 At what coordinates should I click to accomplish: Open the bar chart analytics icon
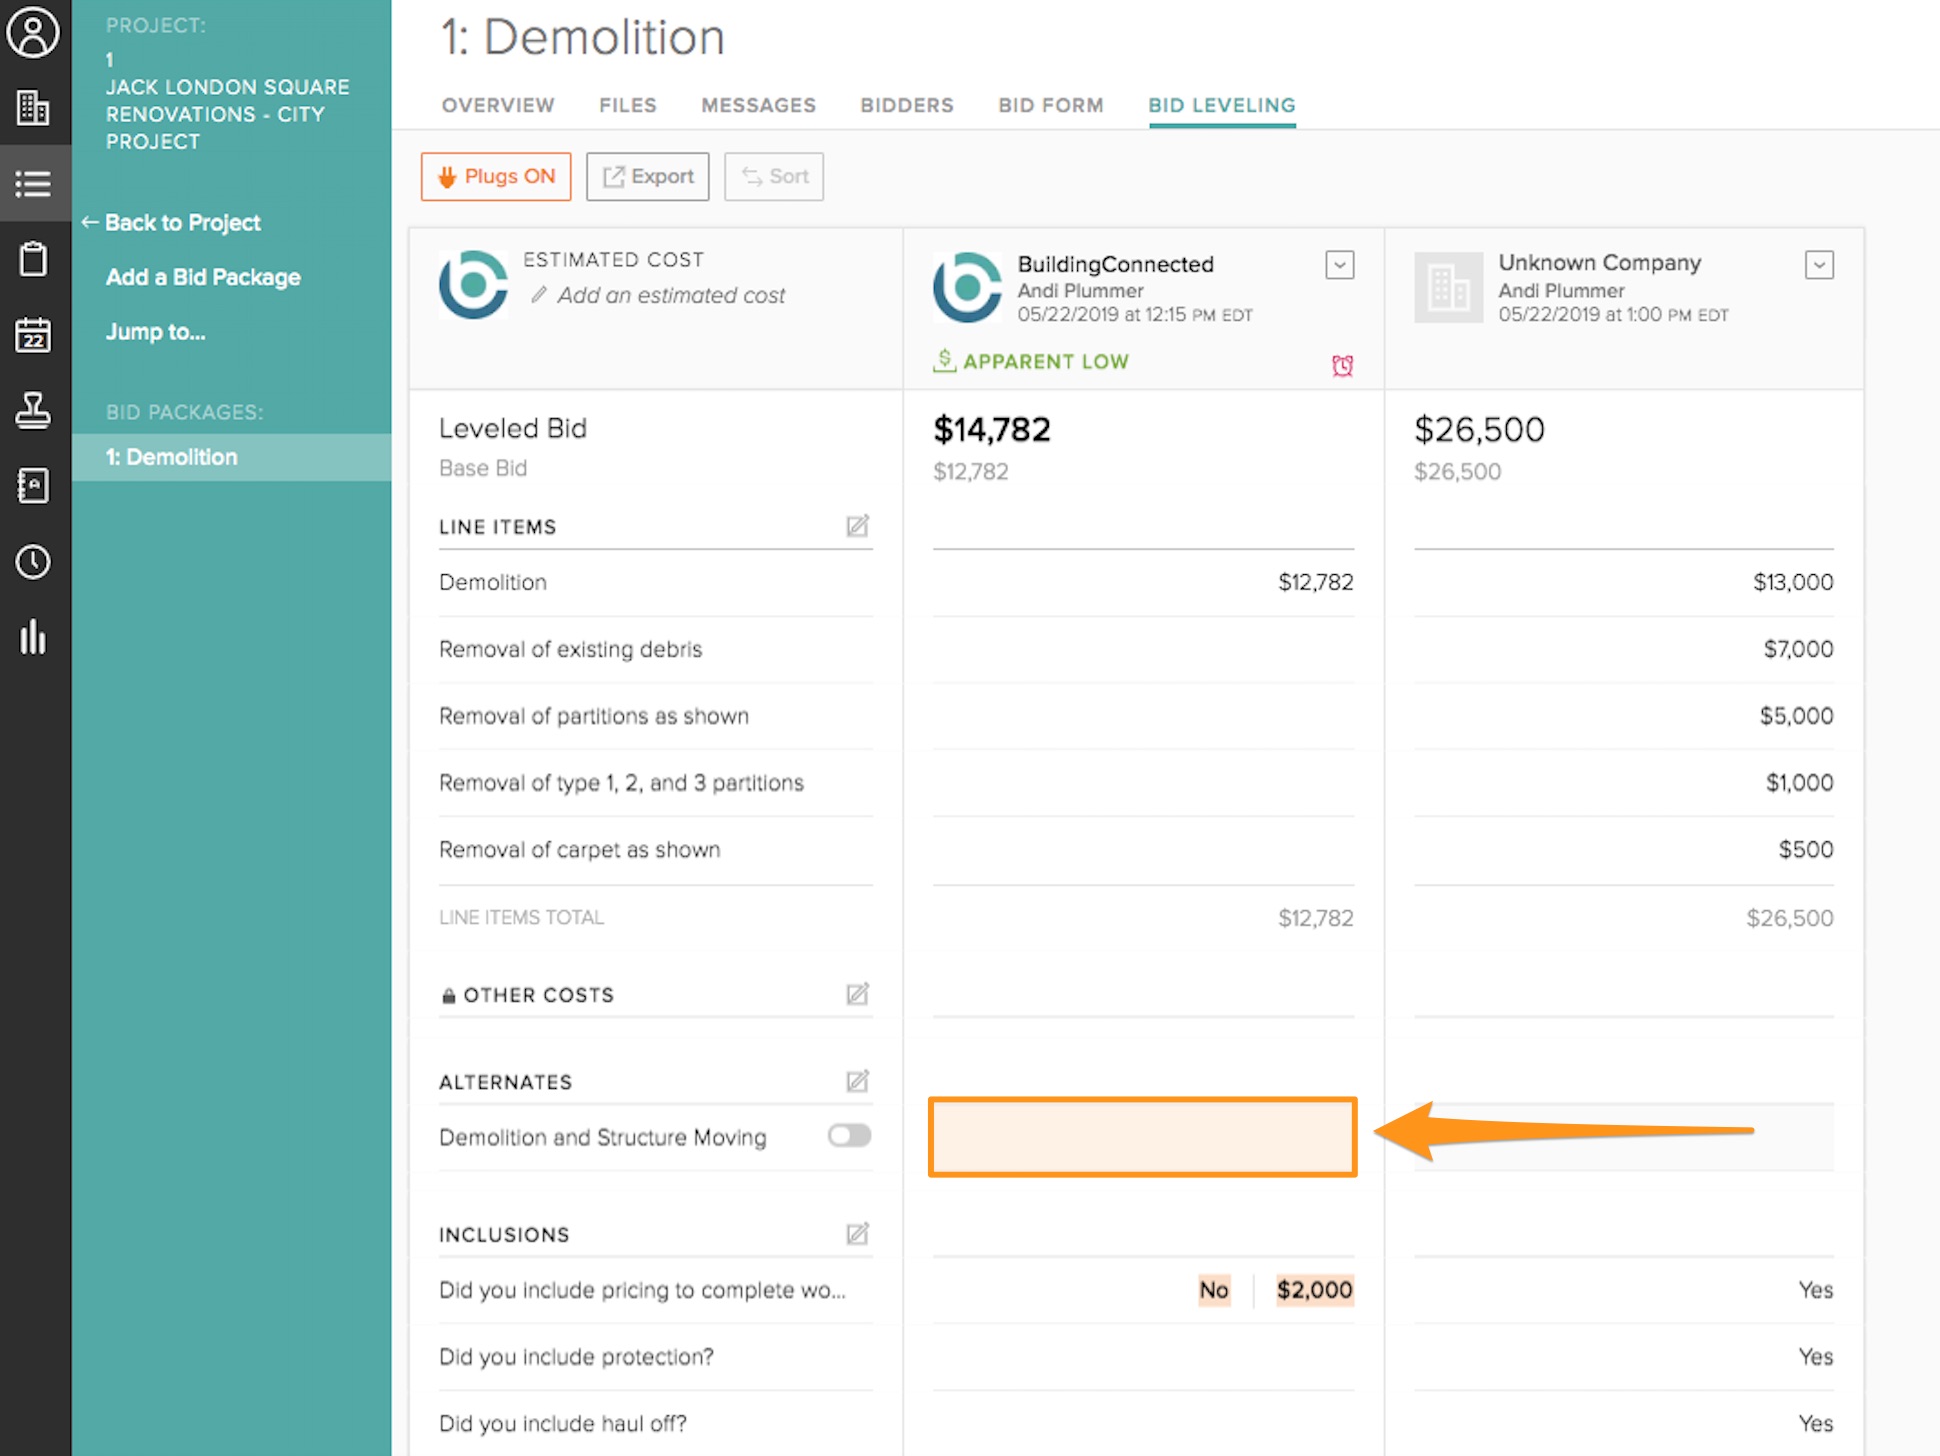(33, 637)
